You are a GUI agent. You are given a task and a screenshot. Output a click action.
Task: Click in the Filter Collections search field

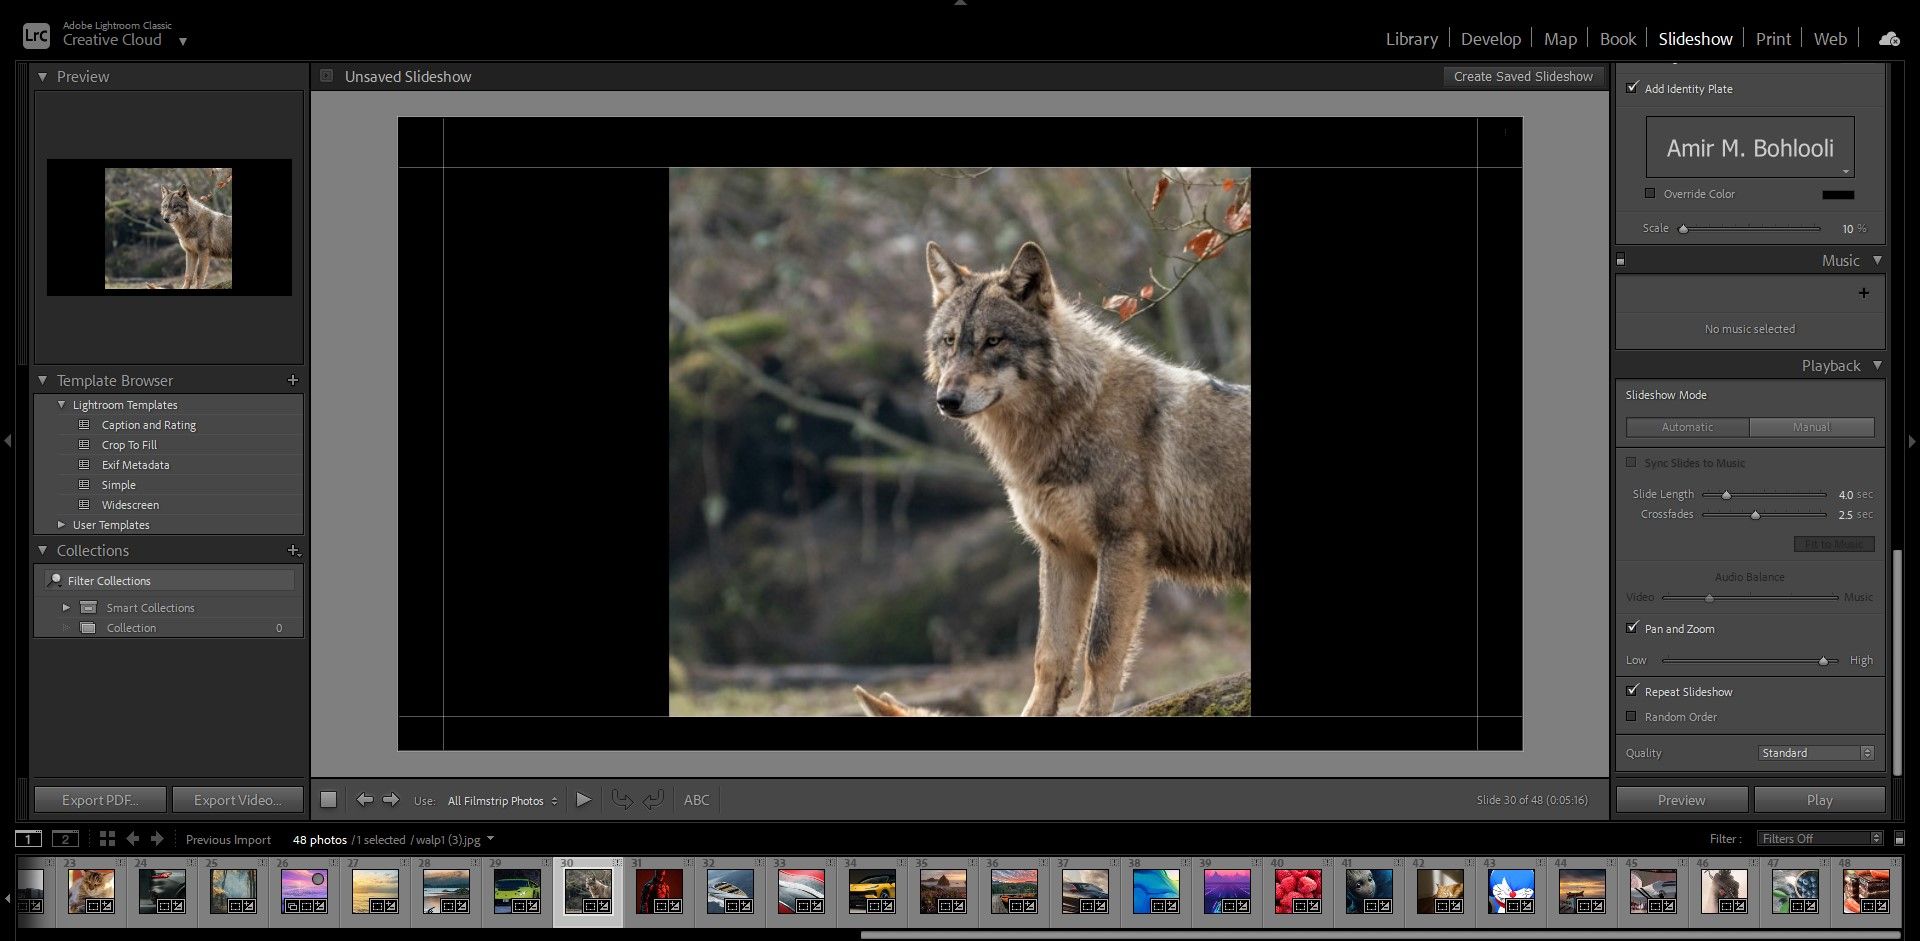pos(170,581)
